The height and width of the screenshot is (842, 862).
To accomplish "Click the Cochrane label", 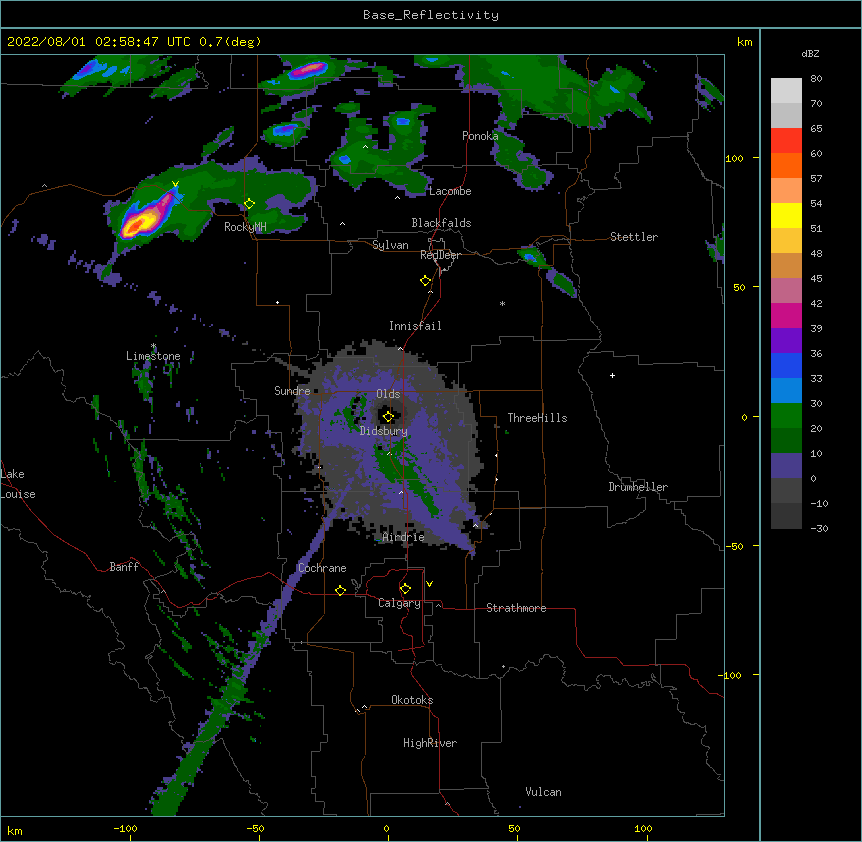I will click(322, 568).
